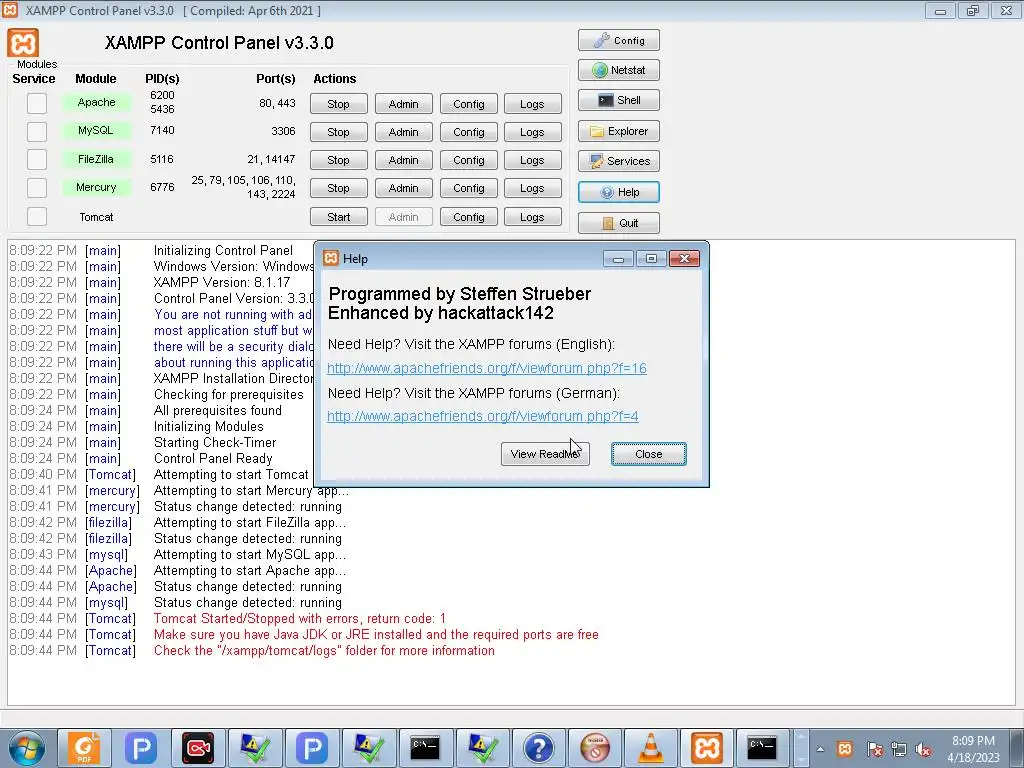This screenshot has height=768, width=1024.
Task: View Mercury Logs
Action: tap(532, 188)
